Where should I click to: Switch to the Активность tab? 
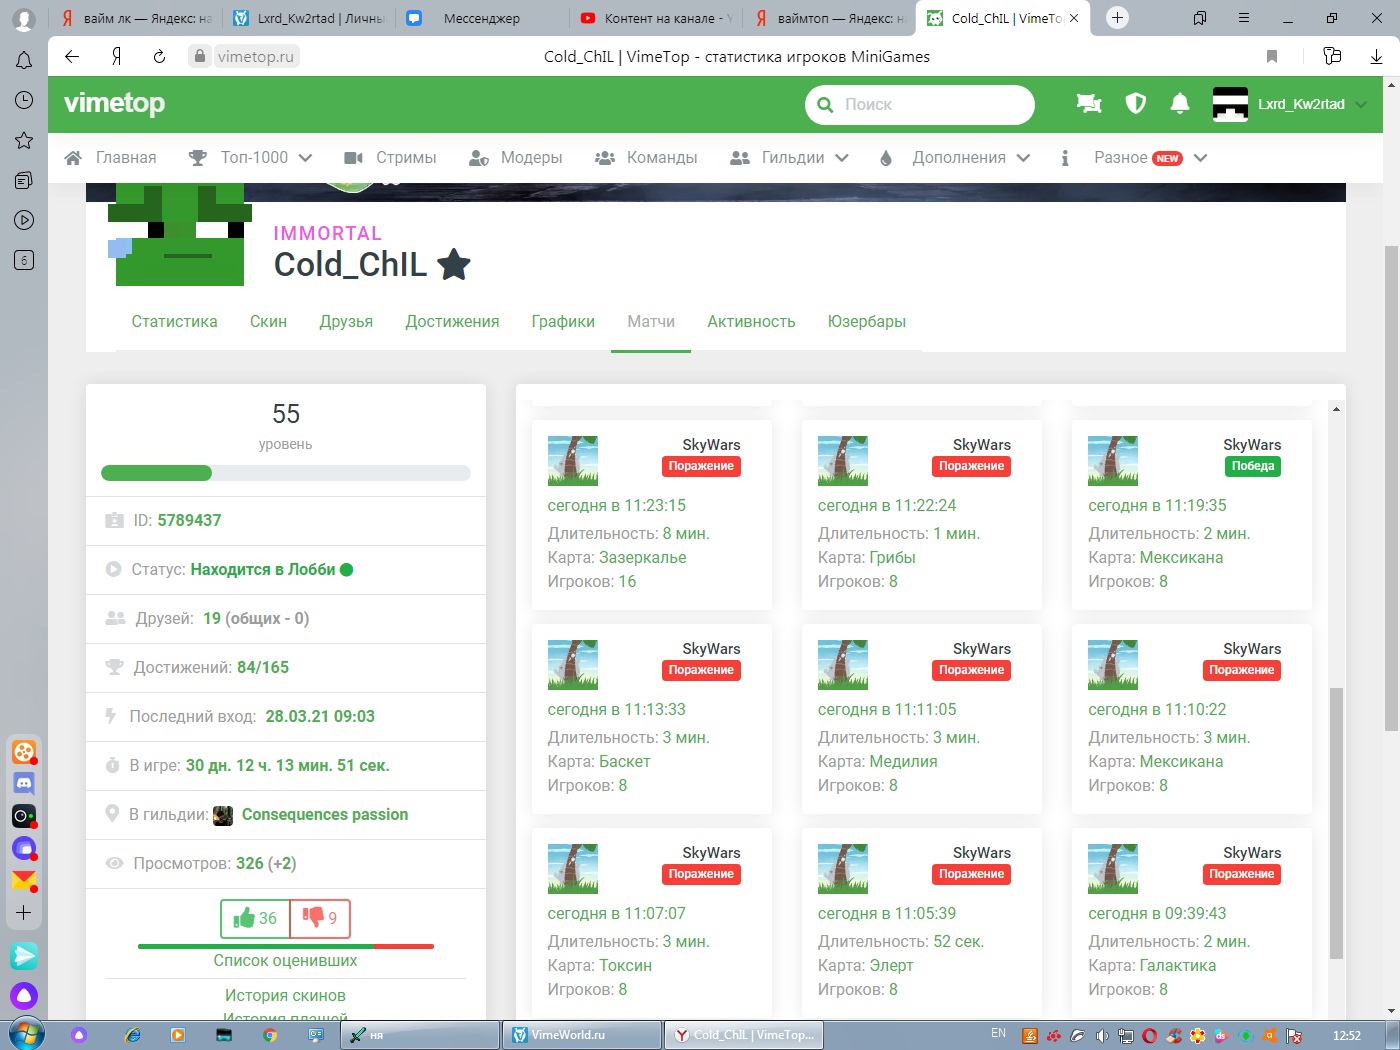(751, 321)
